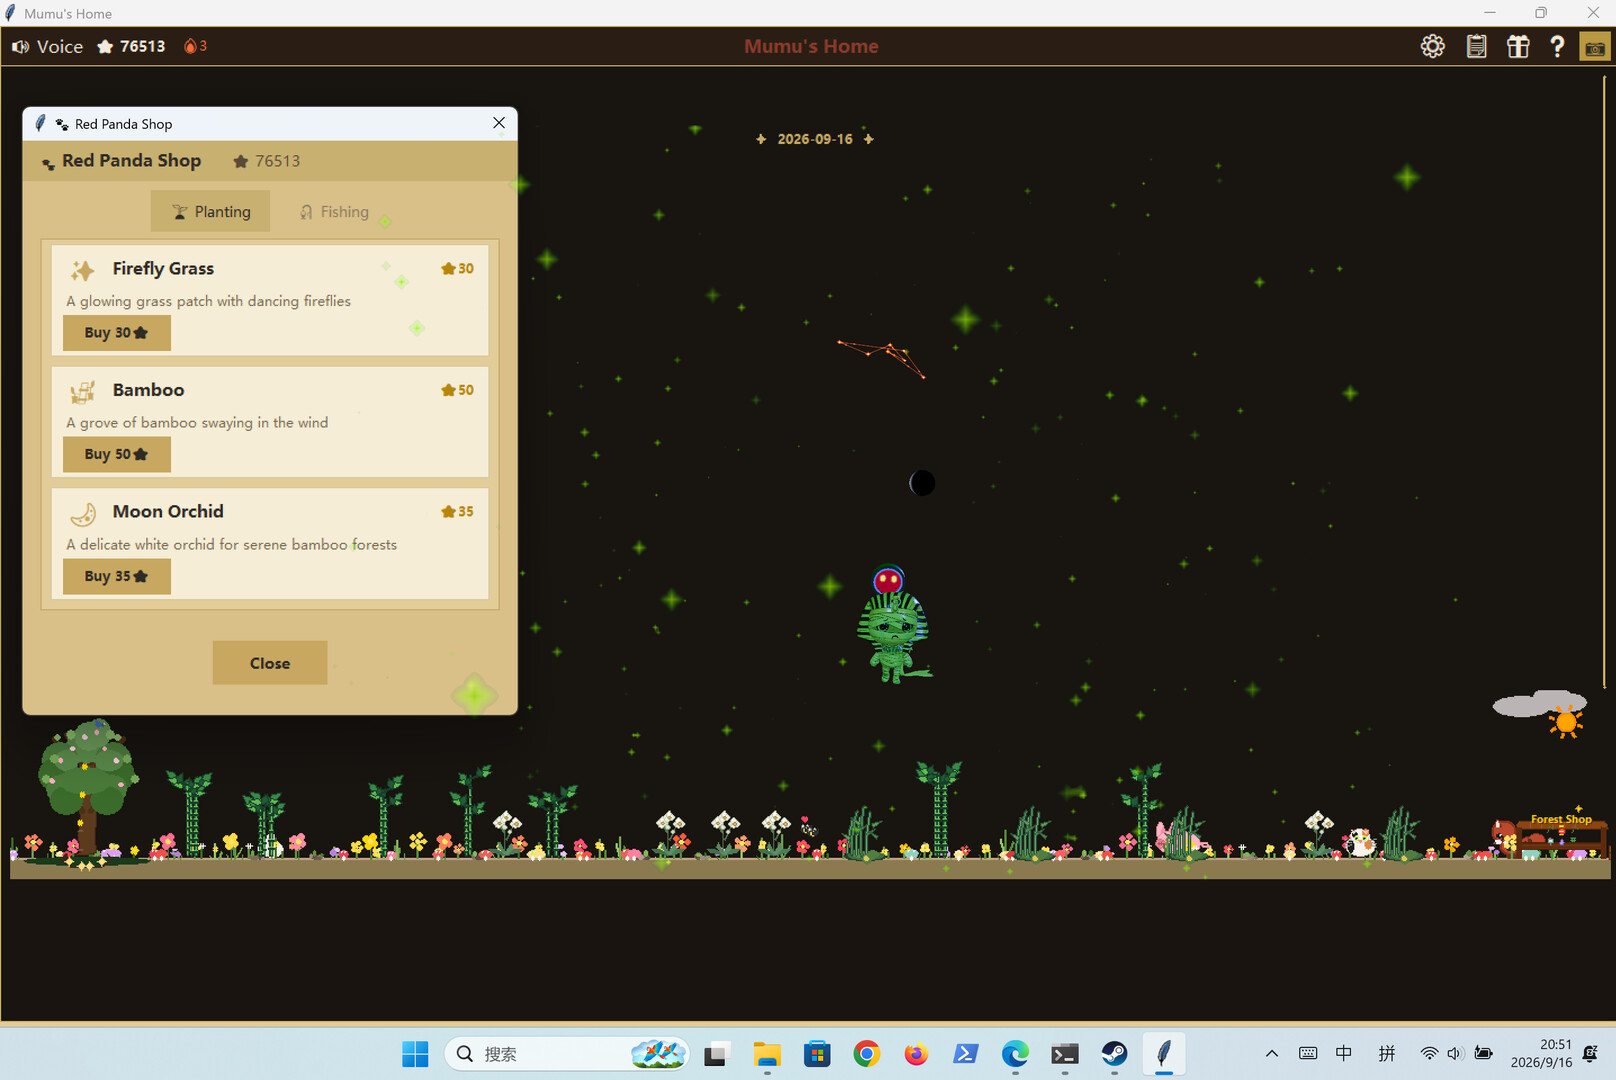Click the Close button in the shop
The image size is (1616, 1080).
tap(270, 663)
